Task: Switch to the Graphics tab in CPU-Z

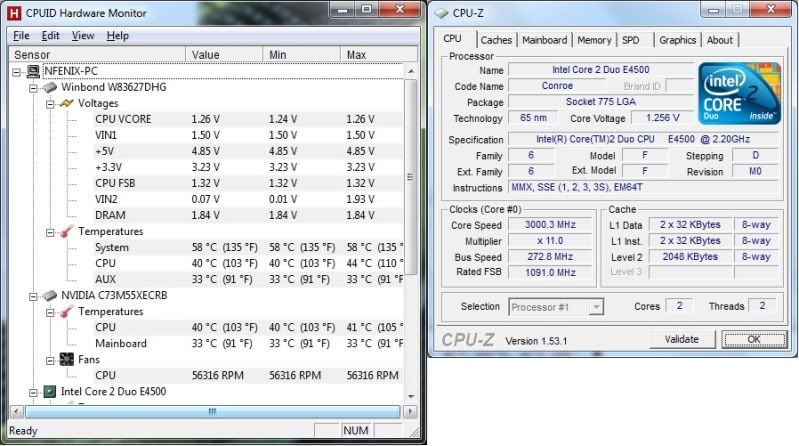Action: coord(677,40)
